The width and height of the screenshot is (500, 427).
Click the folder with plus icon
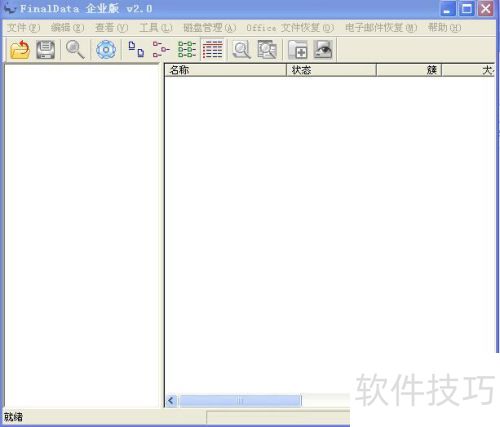point(298,50)
